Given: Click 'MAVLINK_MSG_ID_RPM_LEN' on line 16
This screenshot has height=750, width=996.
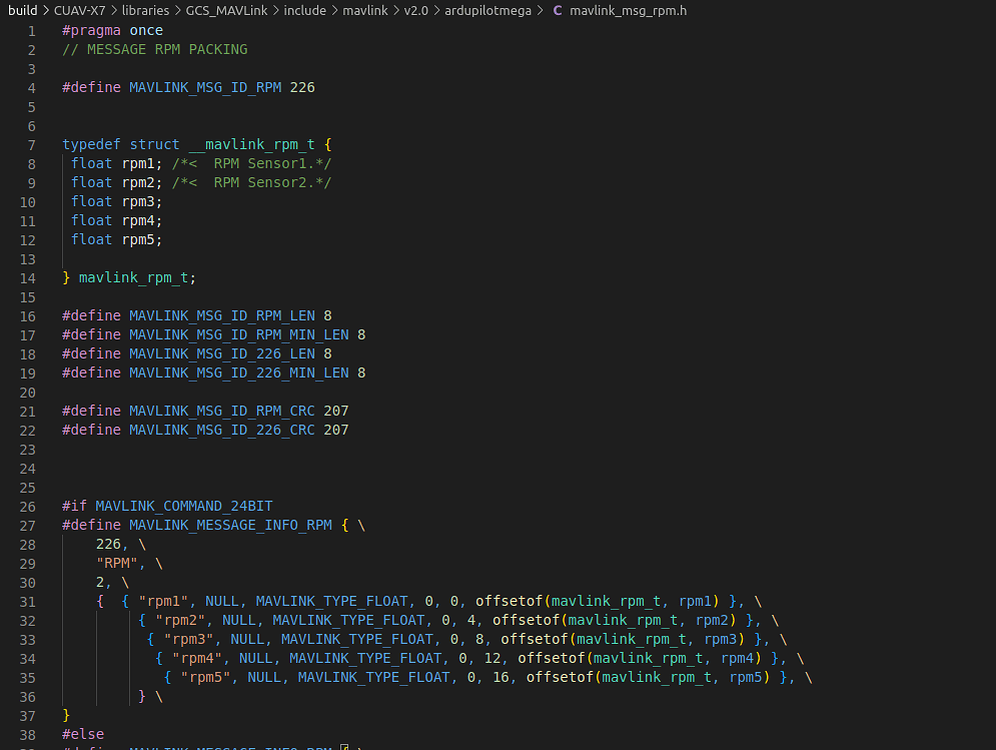Looking at the screenshot, I should [x=221, y=316].
